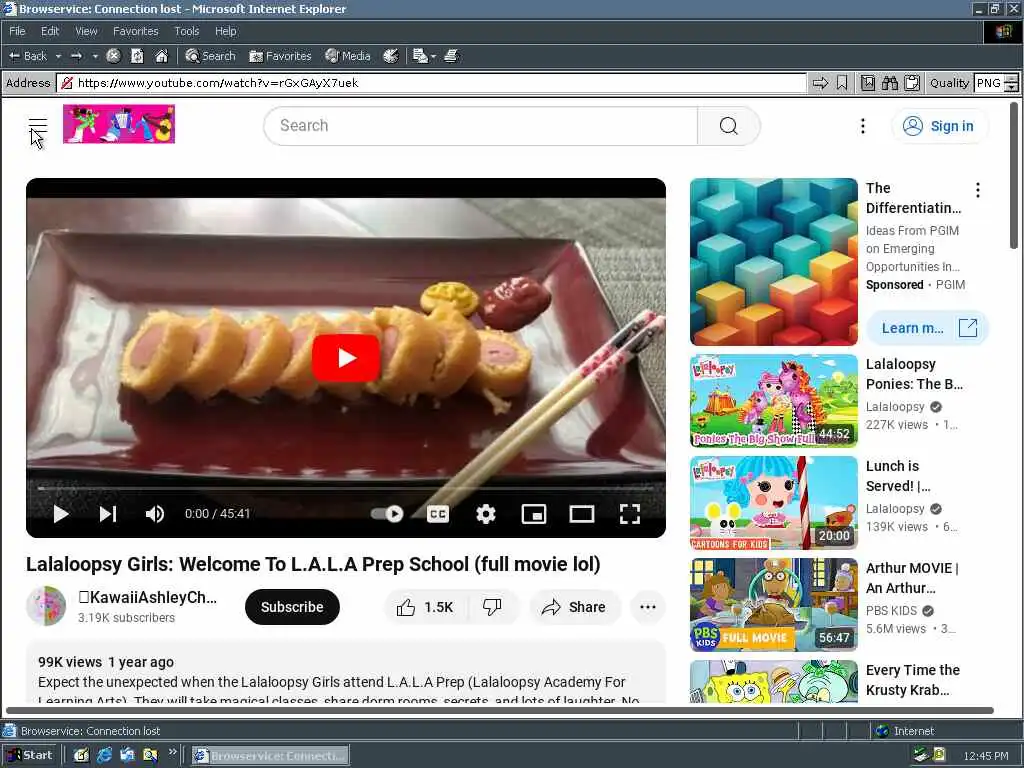Viewport: 1024px width, 768px height.
Task: Open sponsored ad options three-dot menu
Action: pyautogui.click(x=978, y=190)
